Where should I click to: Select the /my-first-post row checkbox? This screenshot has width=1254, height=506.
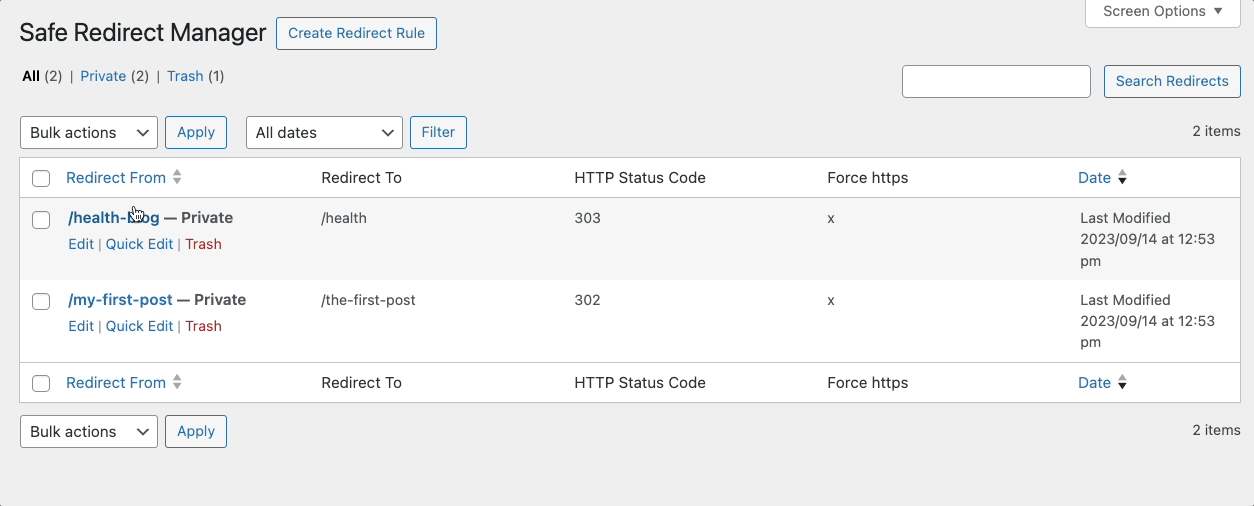coord(41,301)
